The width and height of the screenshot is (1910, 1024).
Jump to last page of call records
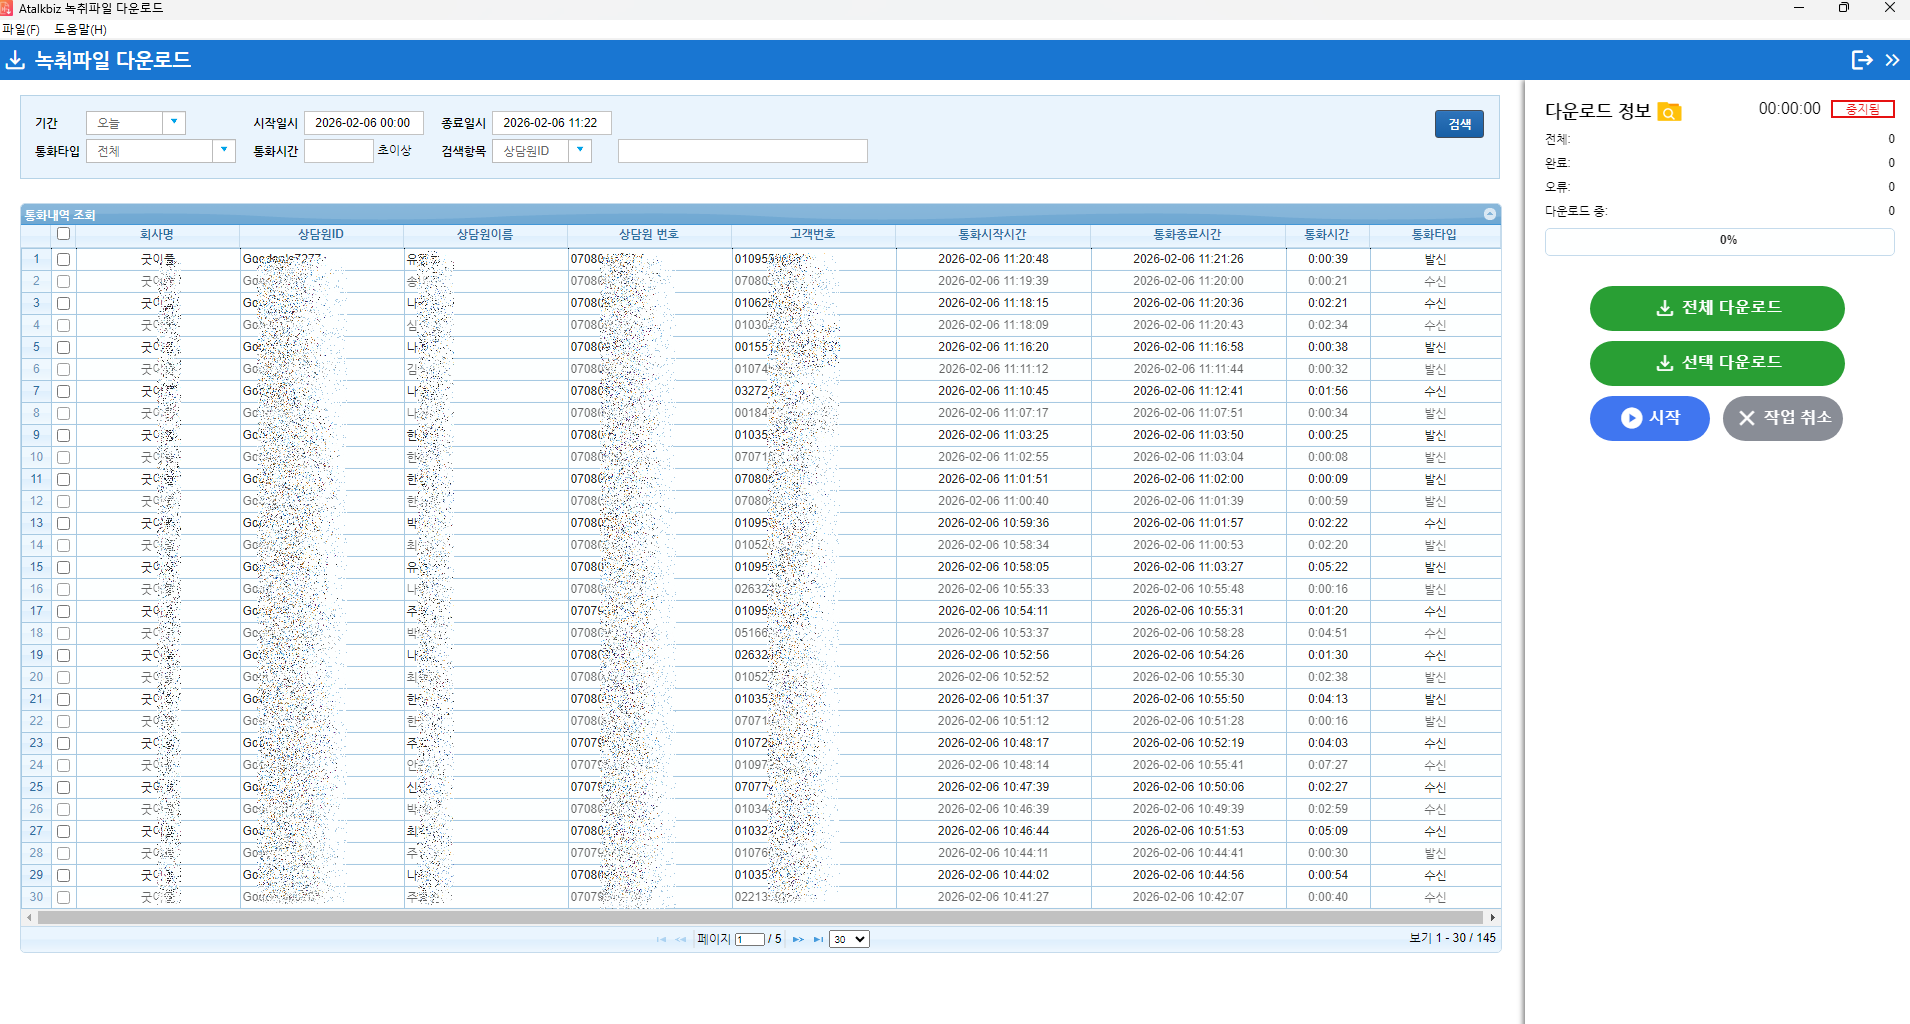[x=819, y=939]
